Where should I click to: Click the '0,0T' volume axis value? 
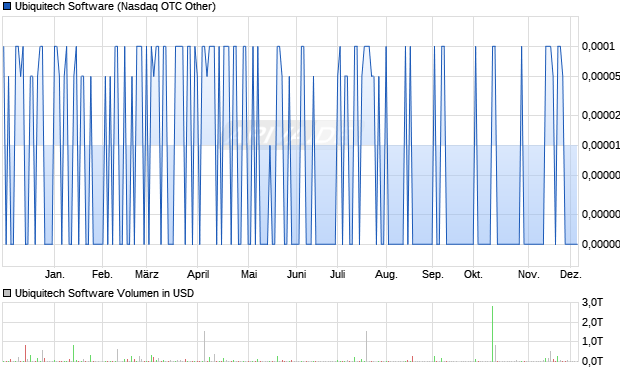click(592, 361)
